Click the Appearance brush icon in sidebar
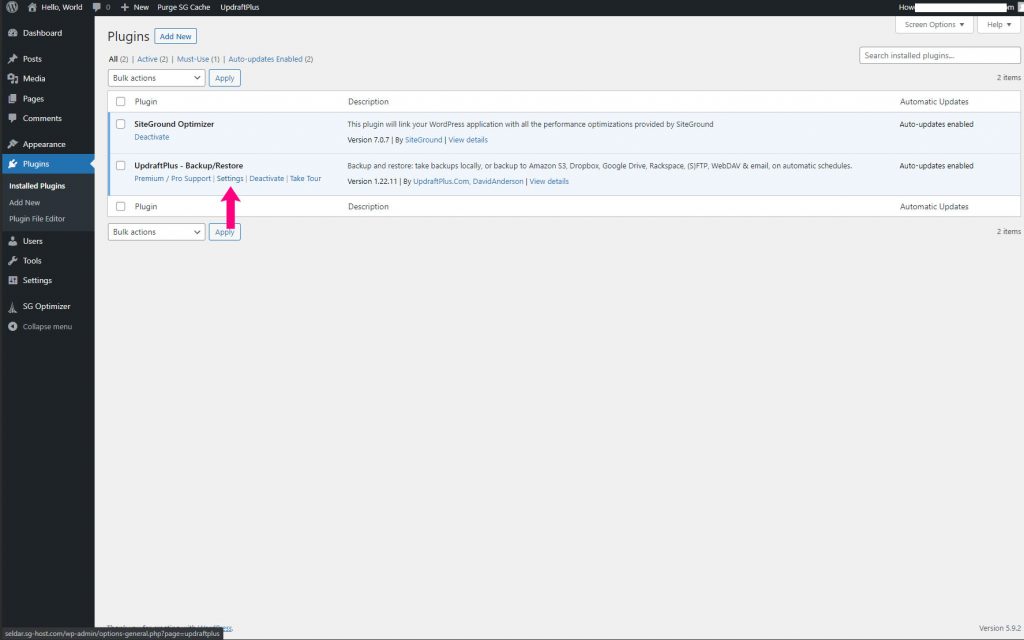The width and height of the screenshot is (1024, 640). click(x=12, y=144)
